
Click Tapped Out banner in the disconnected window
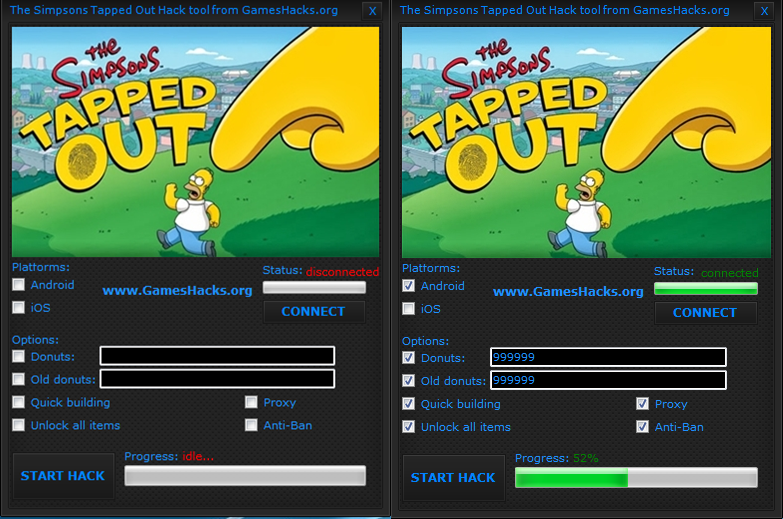[195, 142]
